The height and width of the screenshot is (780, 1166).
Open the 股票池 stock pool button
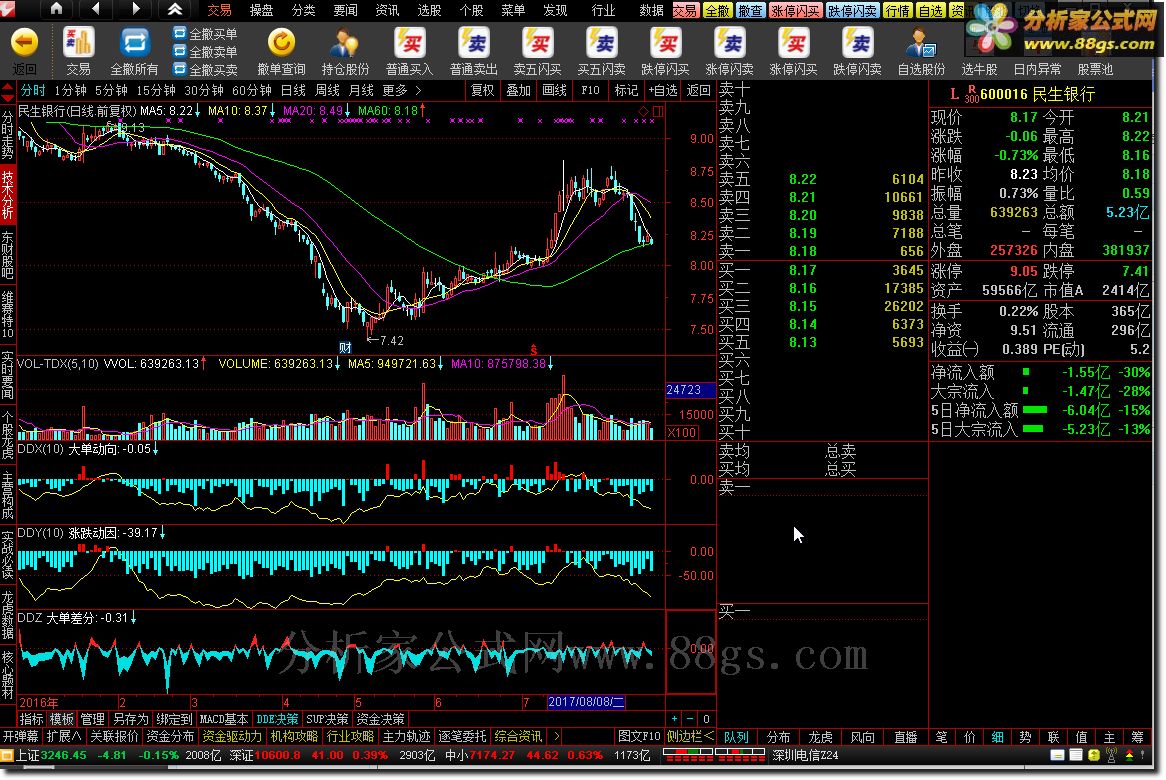(1095, 69)
